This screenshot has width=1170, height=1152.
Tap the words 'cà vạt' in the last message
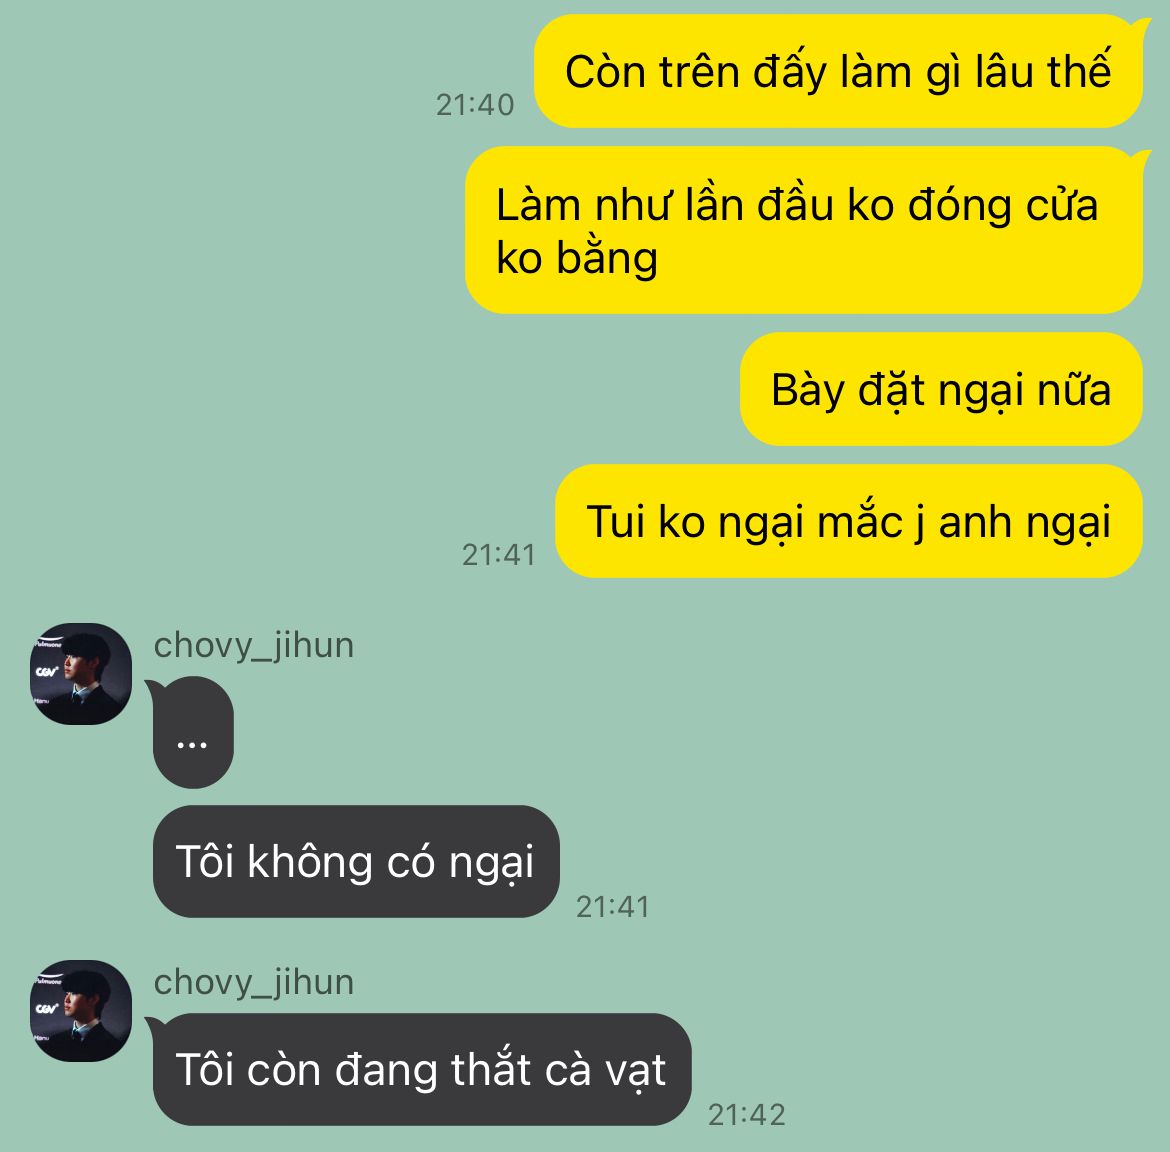[x=605, y=1071]
